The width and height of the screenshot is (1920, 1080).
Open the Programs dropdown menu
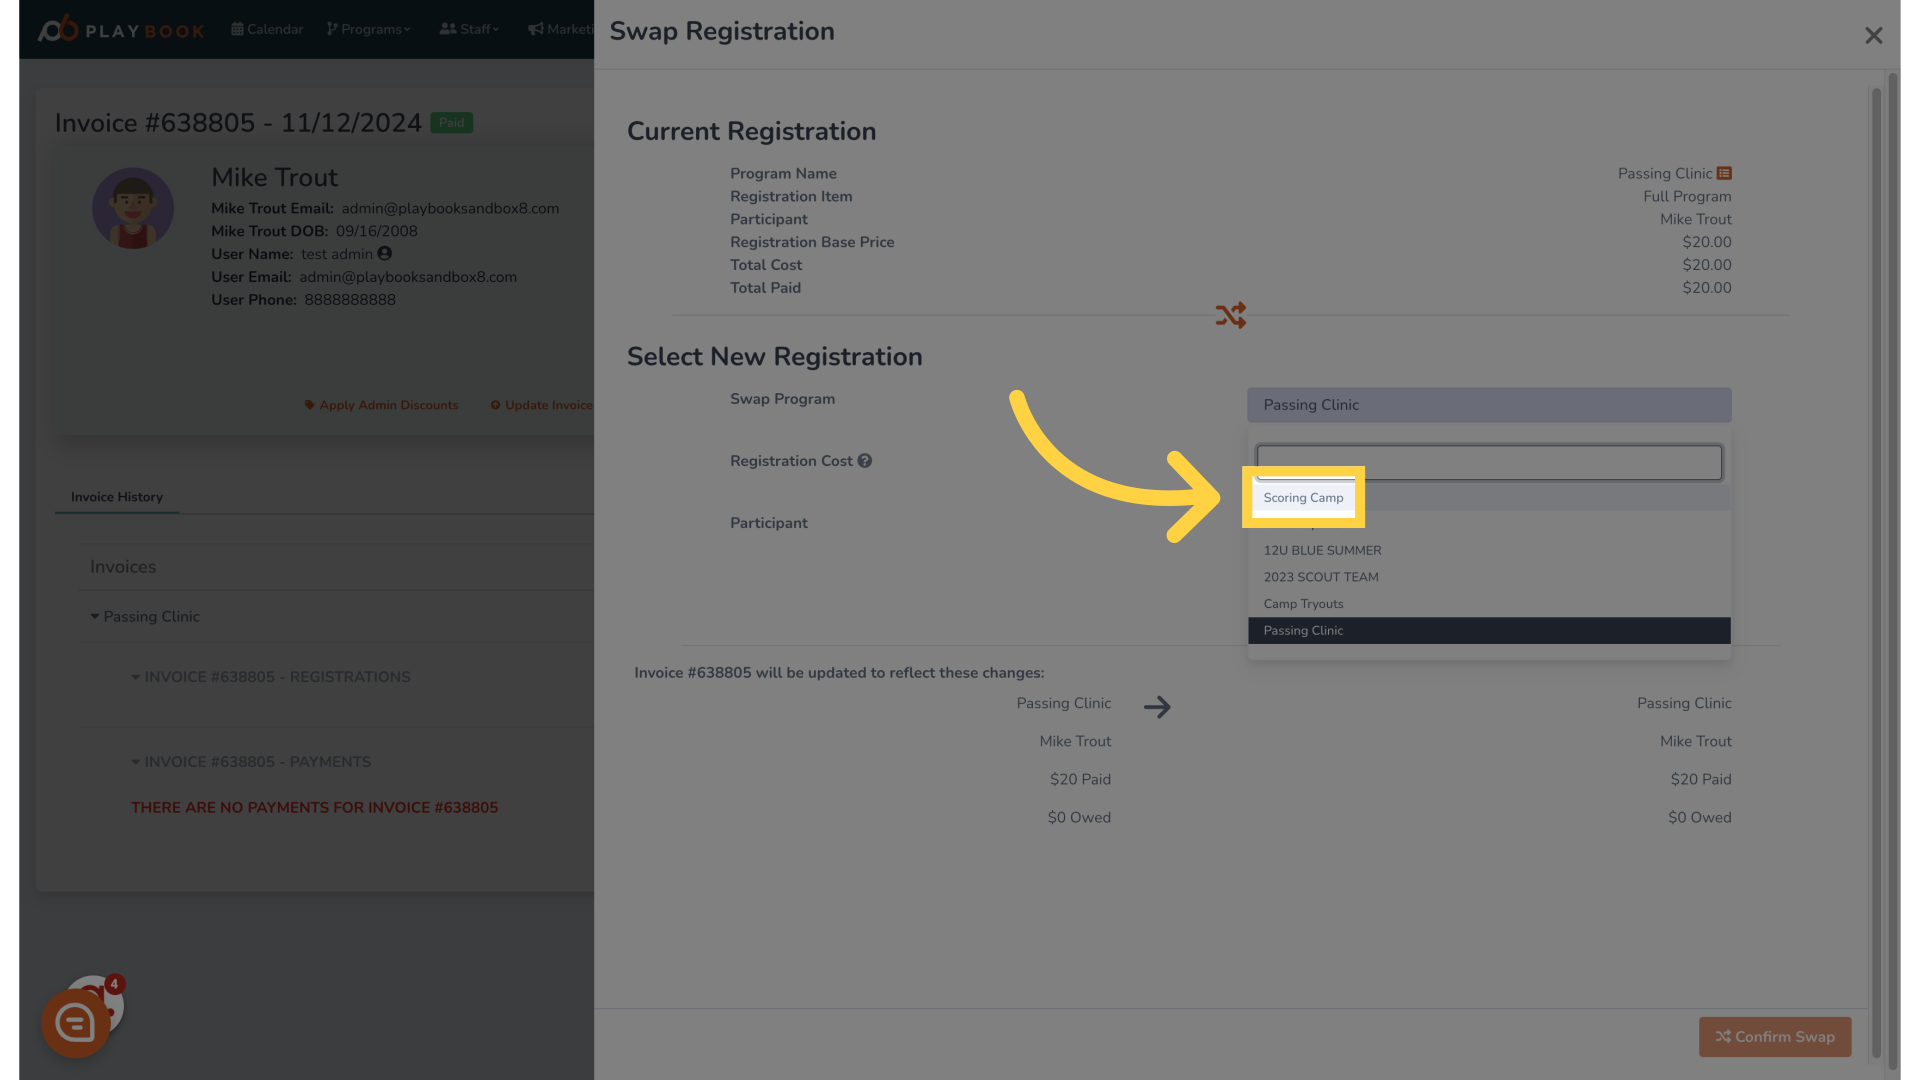coord(368,29)
